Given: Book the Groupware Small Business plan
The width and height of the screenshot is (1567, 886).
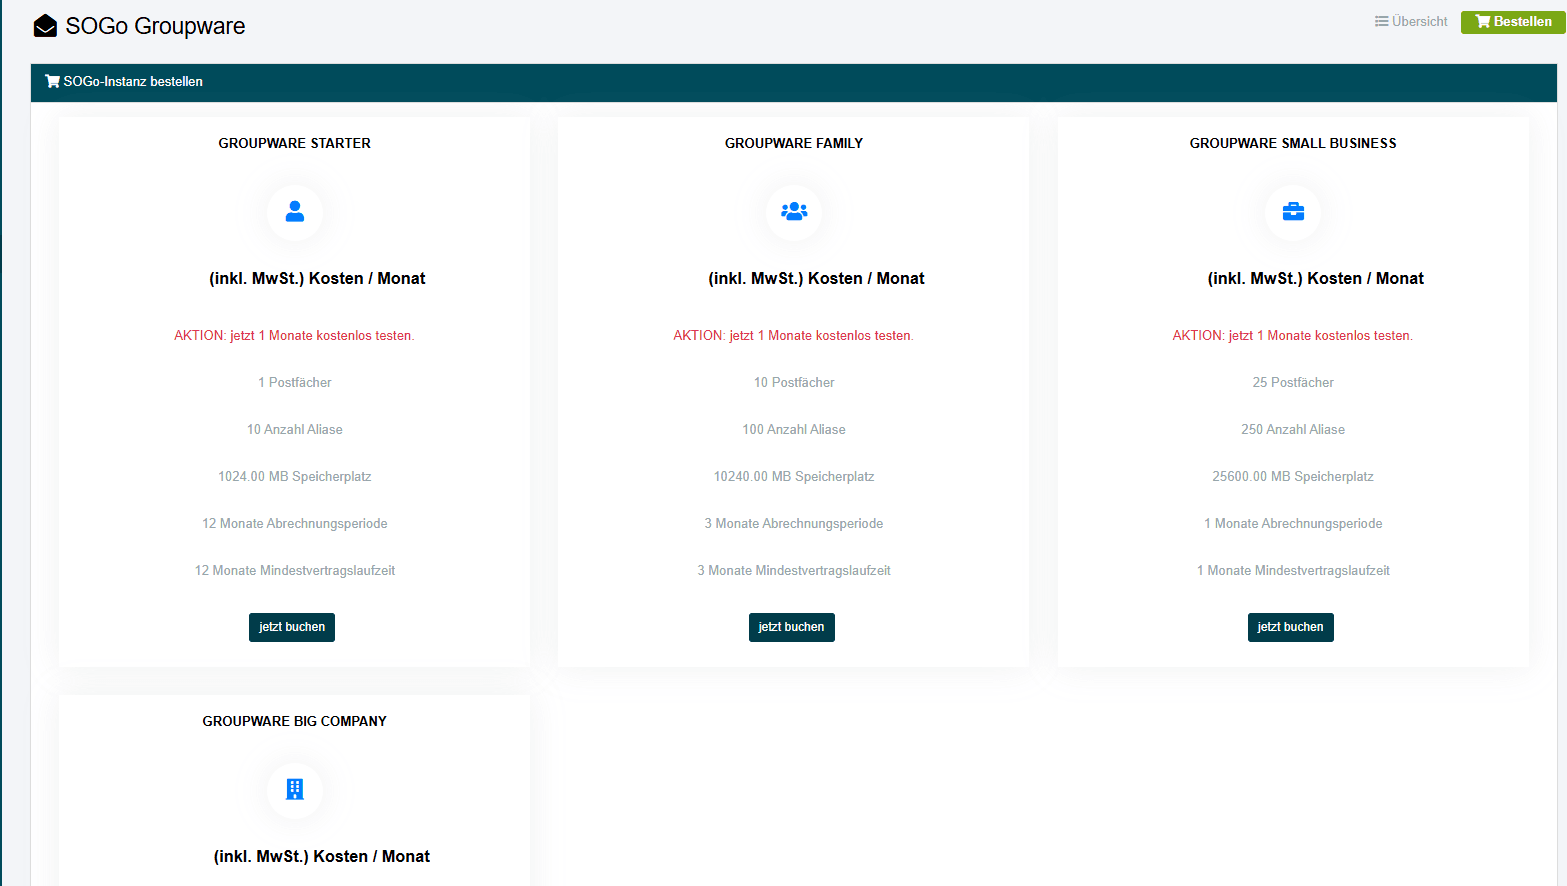Looking at the screenshot, I should [1290, 627].
